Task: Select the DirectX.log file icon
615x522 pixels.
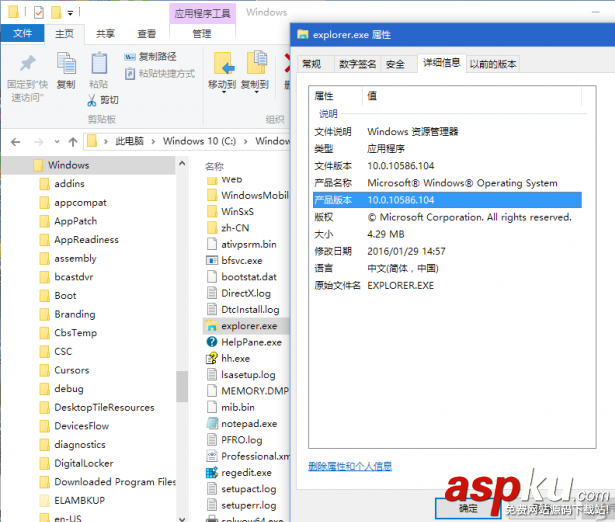Action: click(212, 293)
